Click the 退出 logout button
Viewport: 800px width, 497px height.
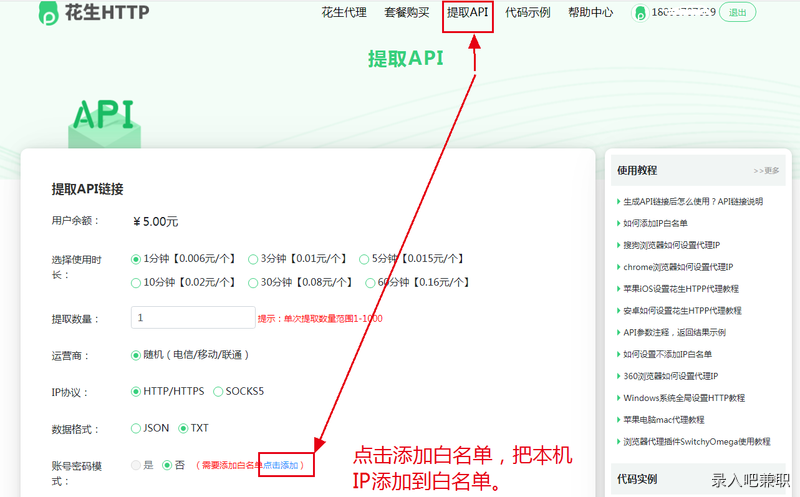click(x=737, y=13)
